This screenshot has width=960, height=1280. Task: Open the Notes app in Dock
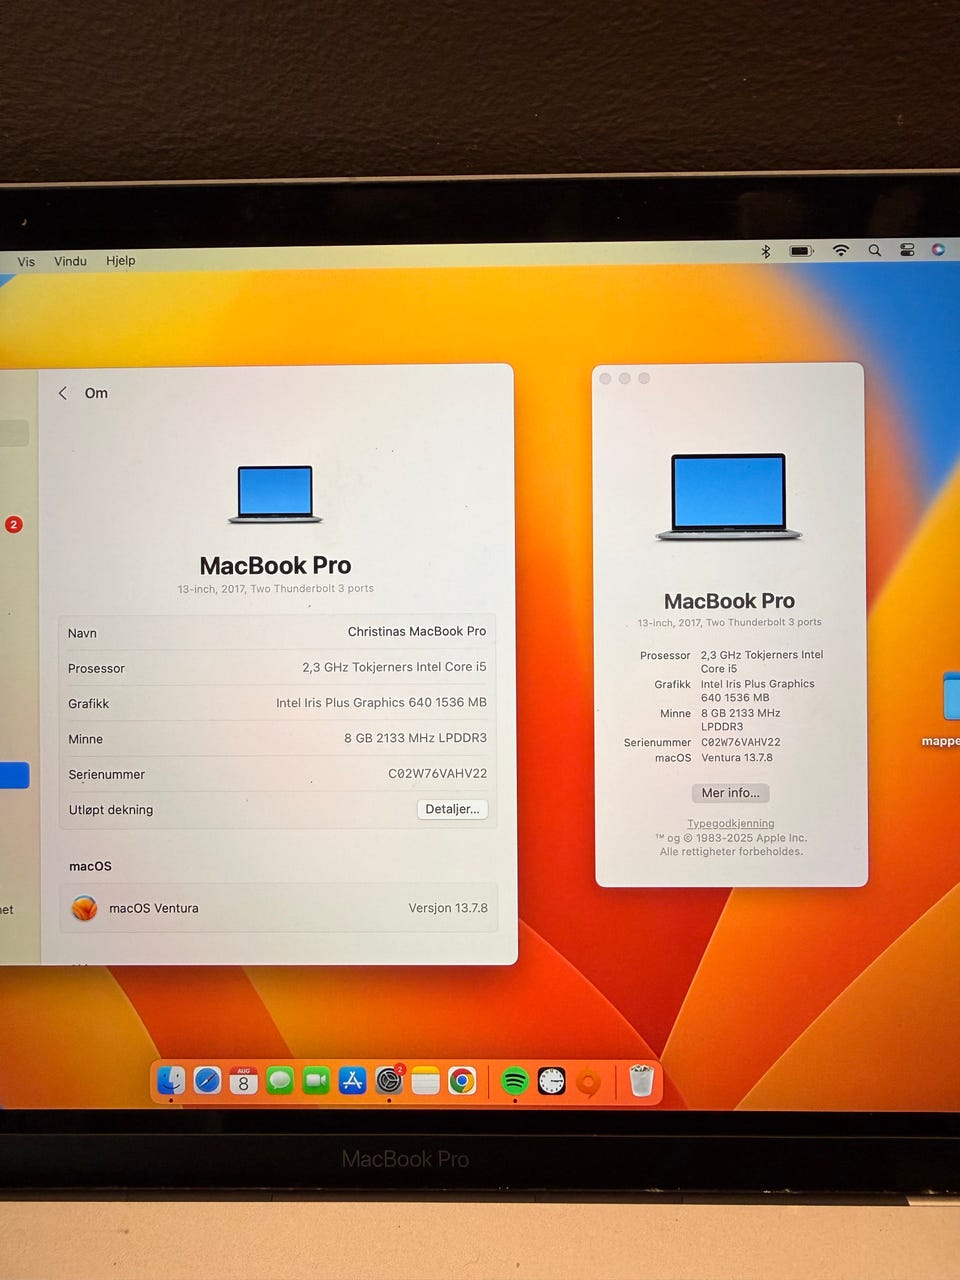425,1081
